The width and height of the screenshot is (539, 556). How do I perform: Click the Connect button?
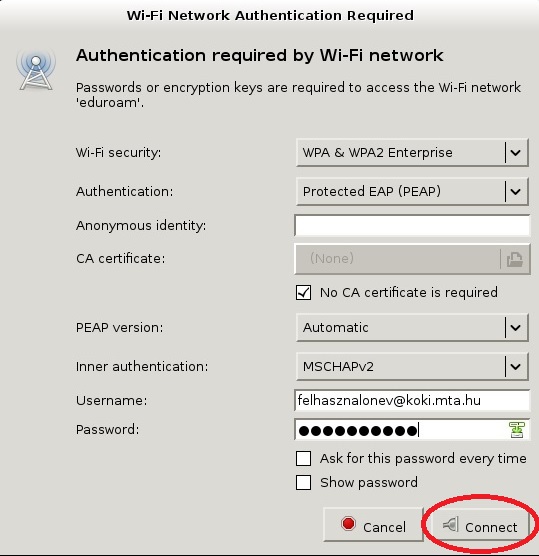(480, 524)
